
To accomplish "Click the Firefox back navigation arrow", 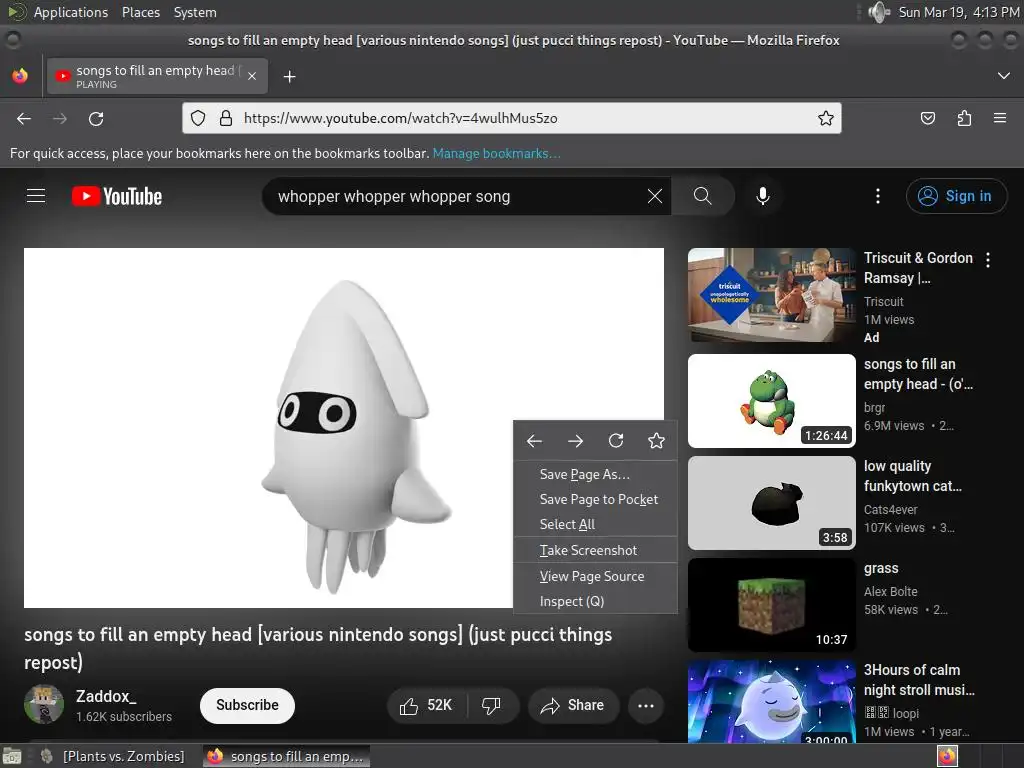I will pyautogui.click(x=24, y=118).
